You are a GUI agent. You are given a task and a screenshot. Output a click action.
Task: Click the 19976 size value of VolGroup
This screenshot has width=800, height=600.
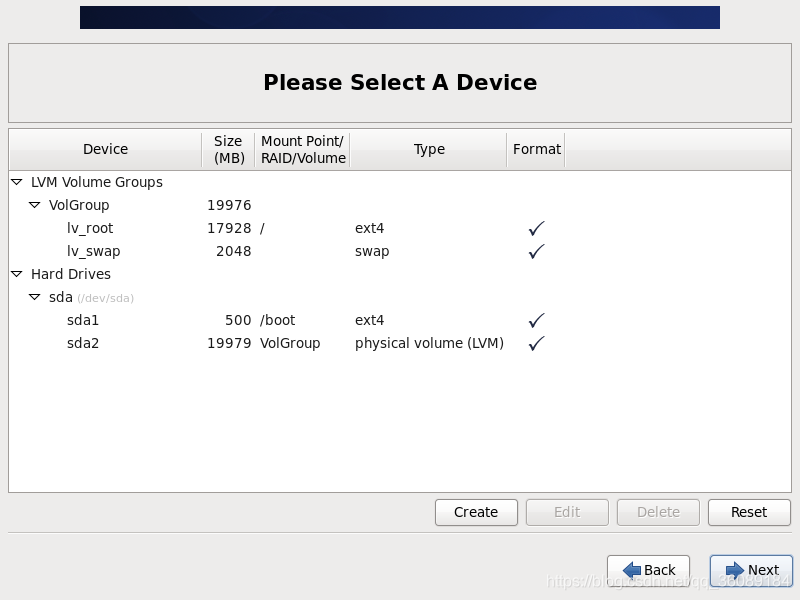[229, 205]
